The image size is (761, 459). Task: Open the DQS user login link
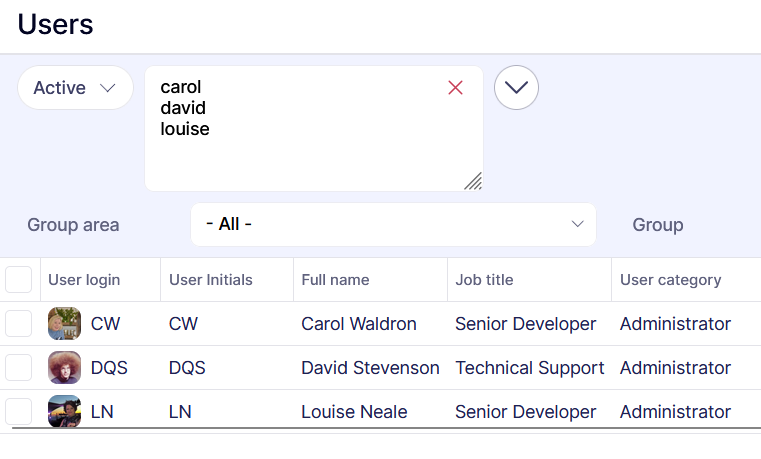109,368
